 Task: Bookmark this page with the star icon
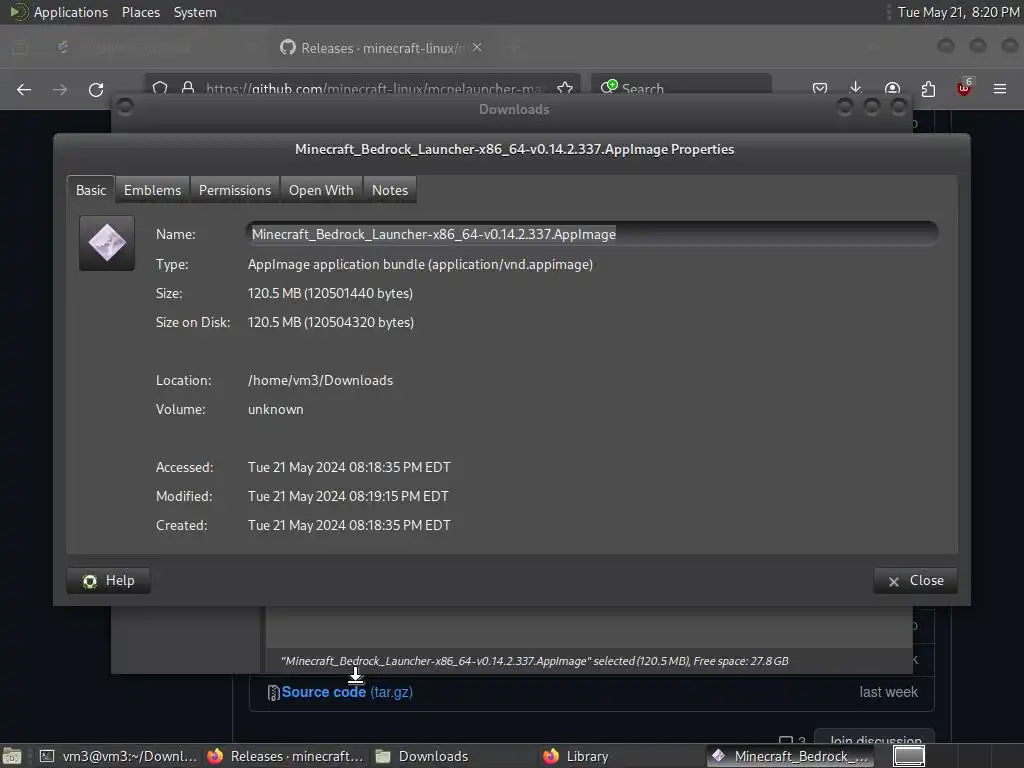tap(565, 88)
